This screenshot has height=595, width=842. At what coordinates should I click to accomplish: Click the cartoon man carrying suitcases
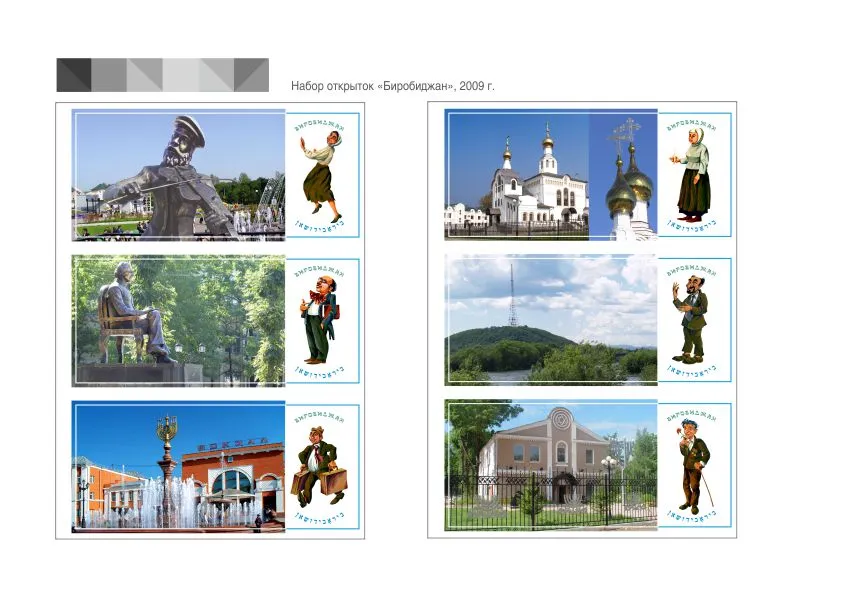(319, 466)
